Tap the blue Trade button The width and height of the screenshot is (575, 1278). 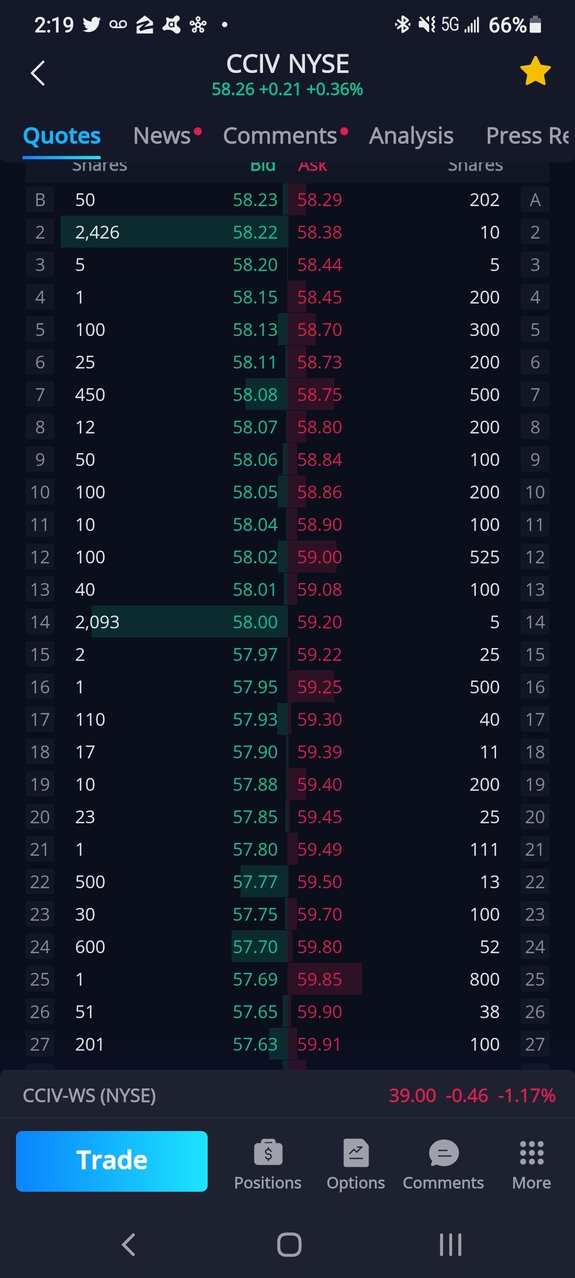112,1161
